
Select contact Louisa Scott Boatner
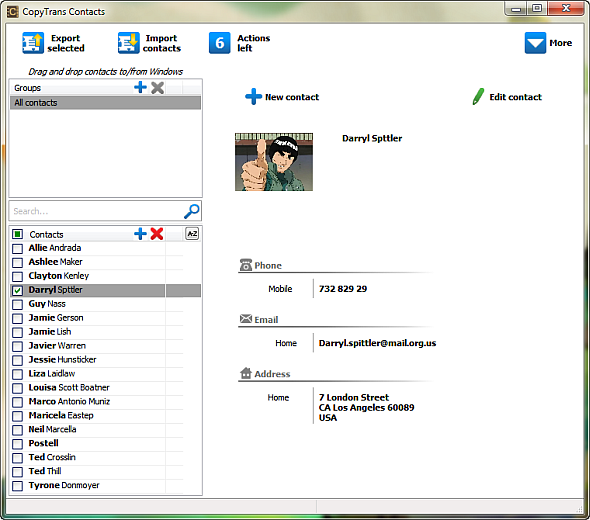point(69,388)
